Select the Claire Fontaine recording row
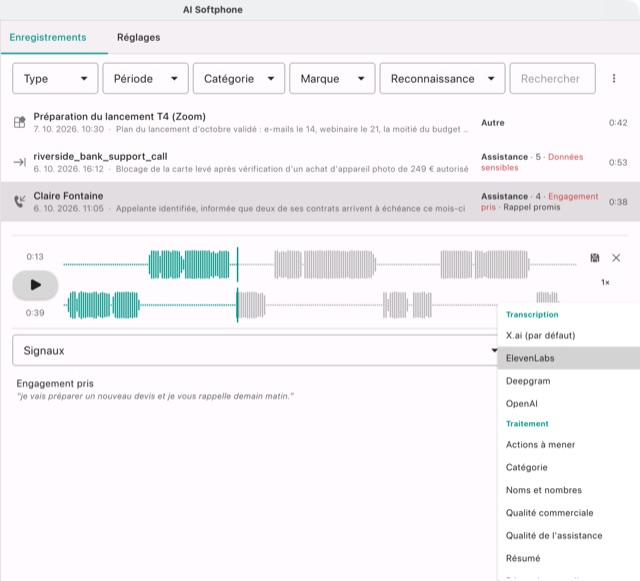The image size is (640, 581). [320, 202]
